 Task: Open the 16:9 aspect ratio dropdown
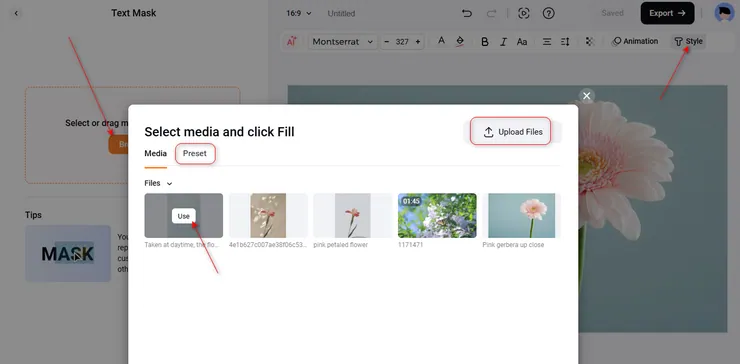(299, 13)
